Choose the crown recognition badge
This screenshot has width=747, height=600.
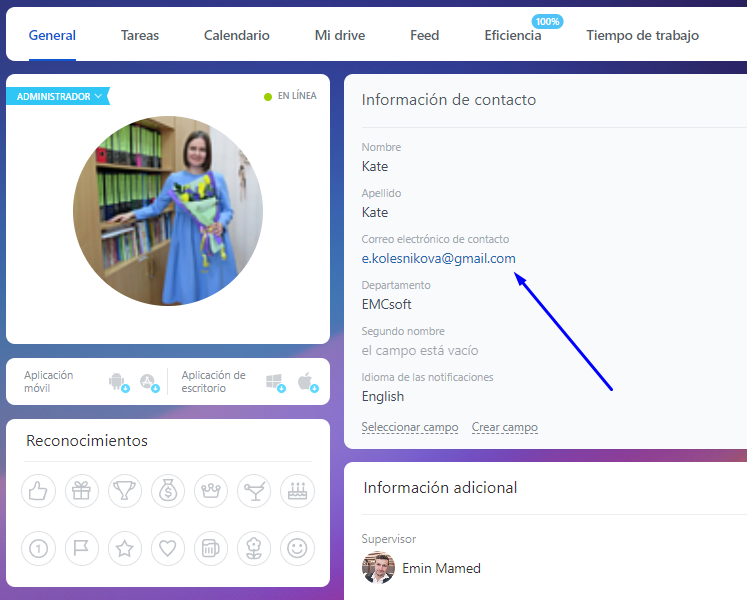(211, 491)
